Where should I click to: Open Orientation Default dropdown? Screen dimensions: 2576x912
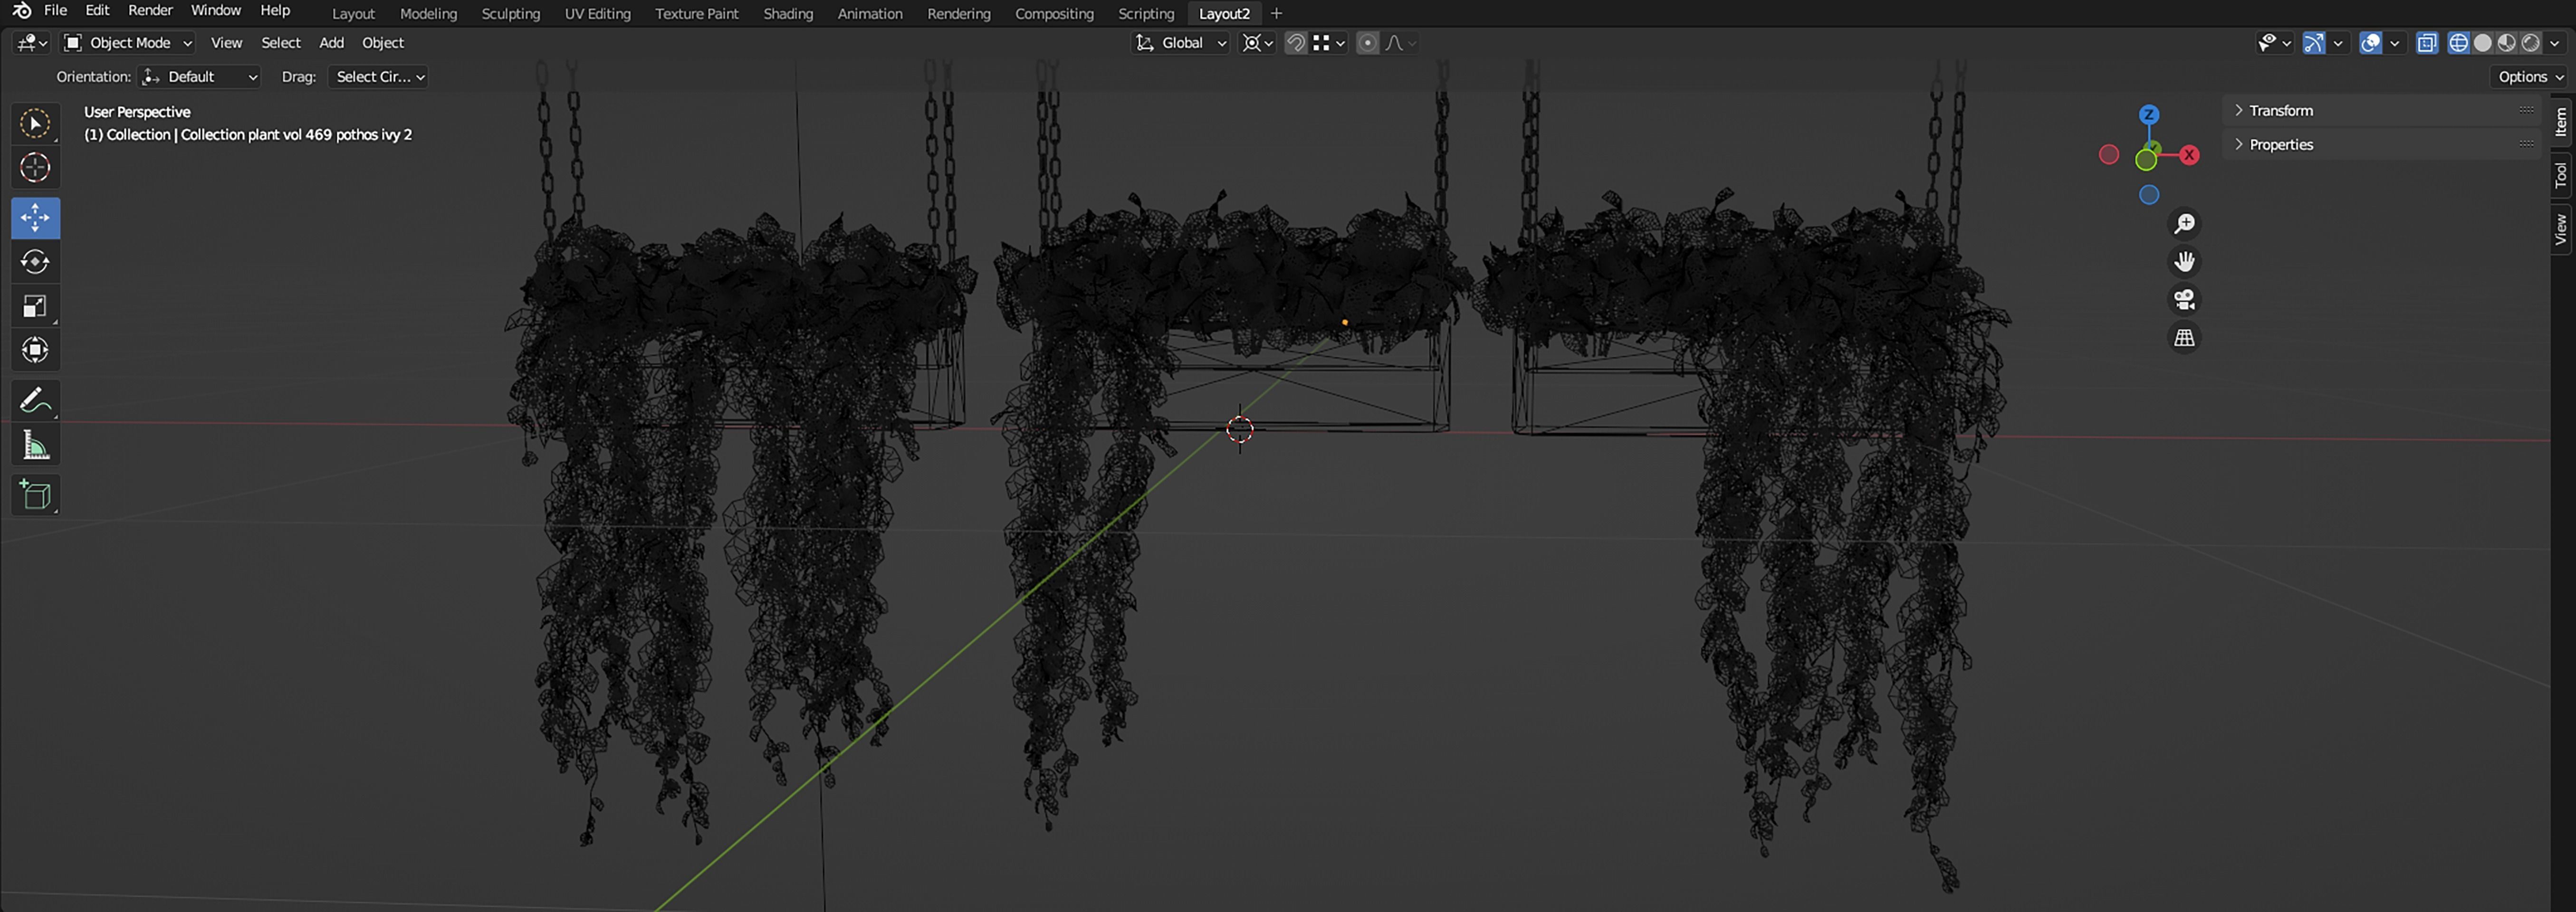click(199, 77)
